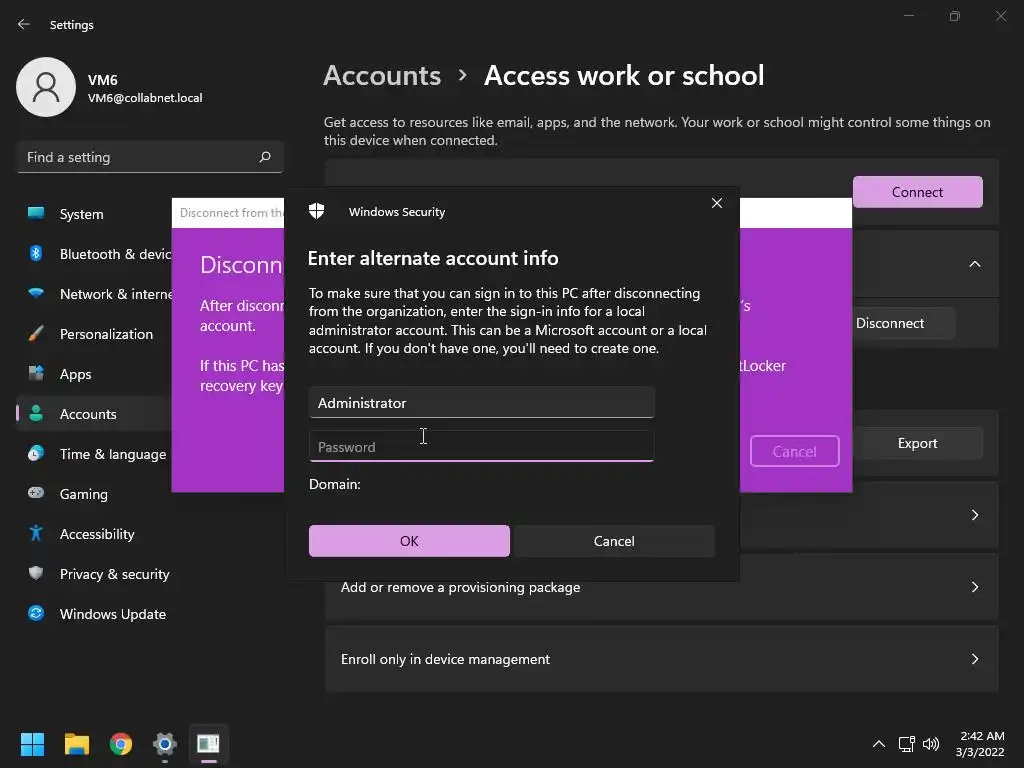Click the Password field
This screenshot has height=768, width=1024.
[482, 447]
